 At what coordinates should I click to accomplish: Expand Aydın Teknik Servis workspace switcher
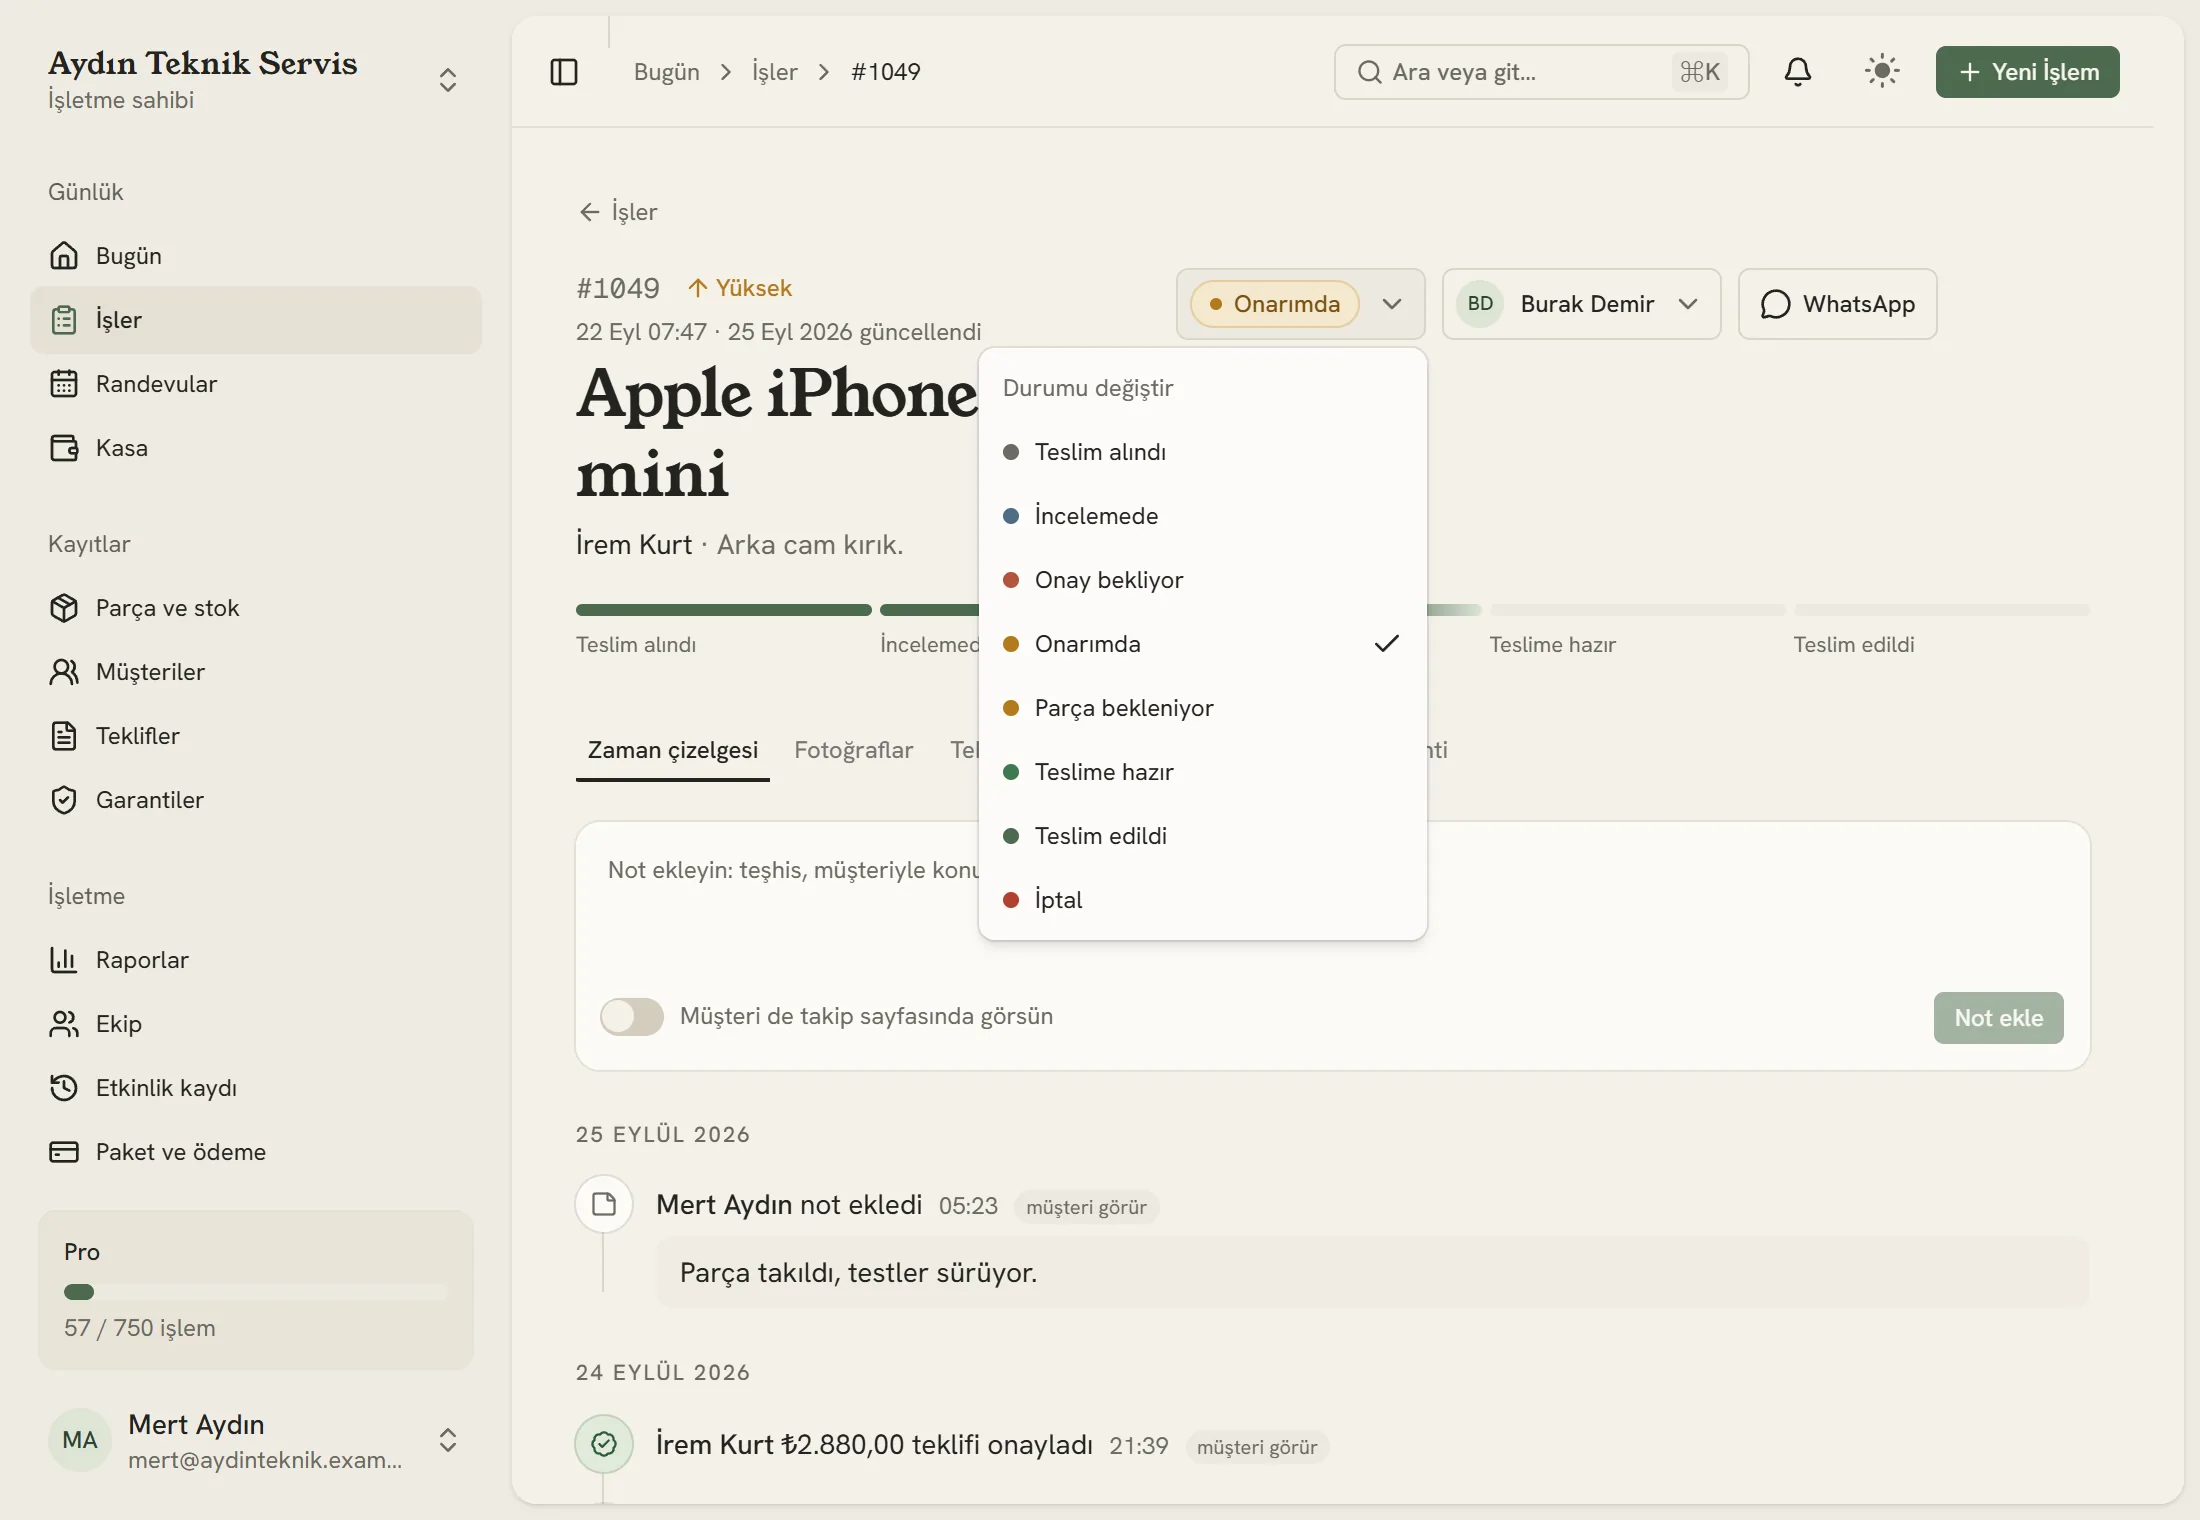tap(256, 80)
